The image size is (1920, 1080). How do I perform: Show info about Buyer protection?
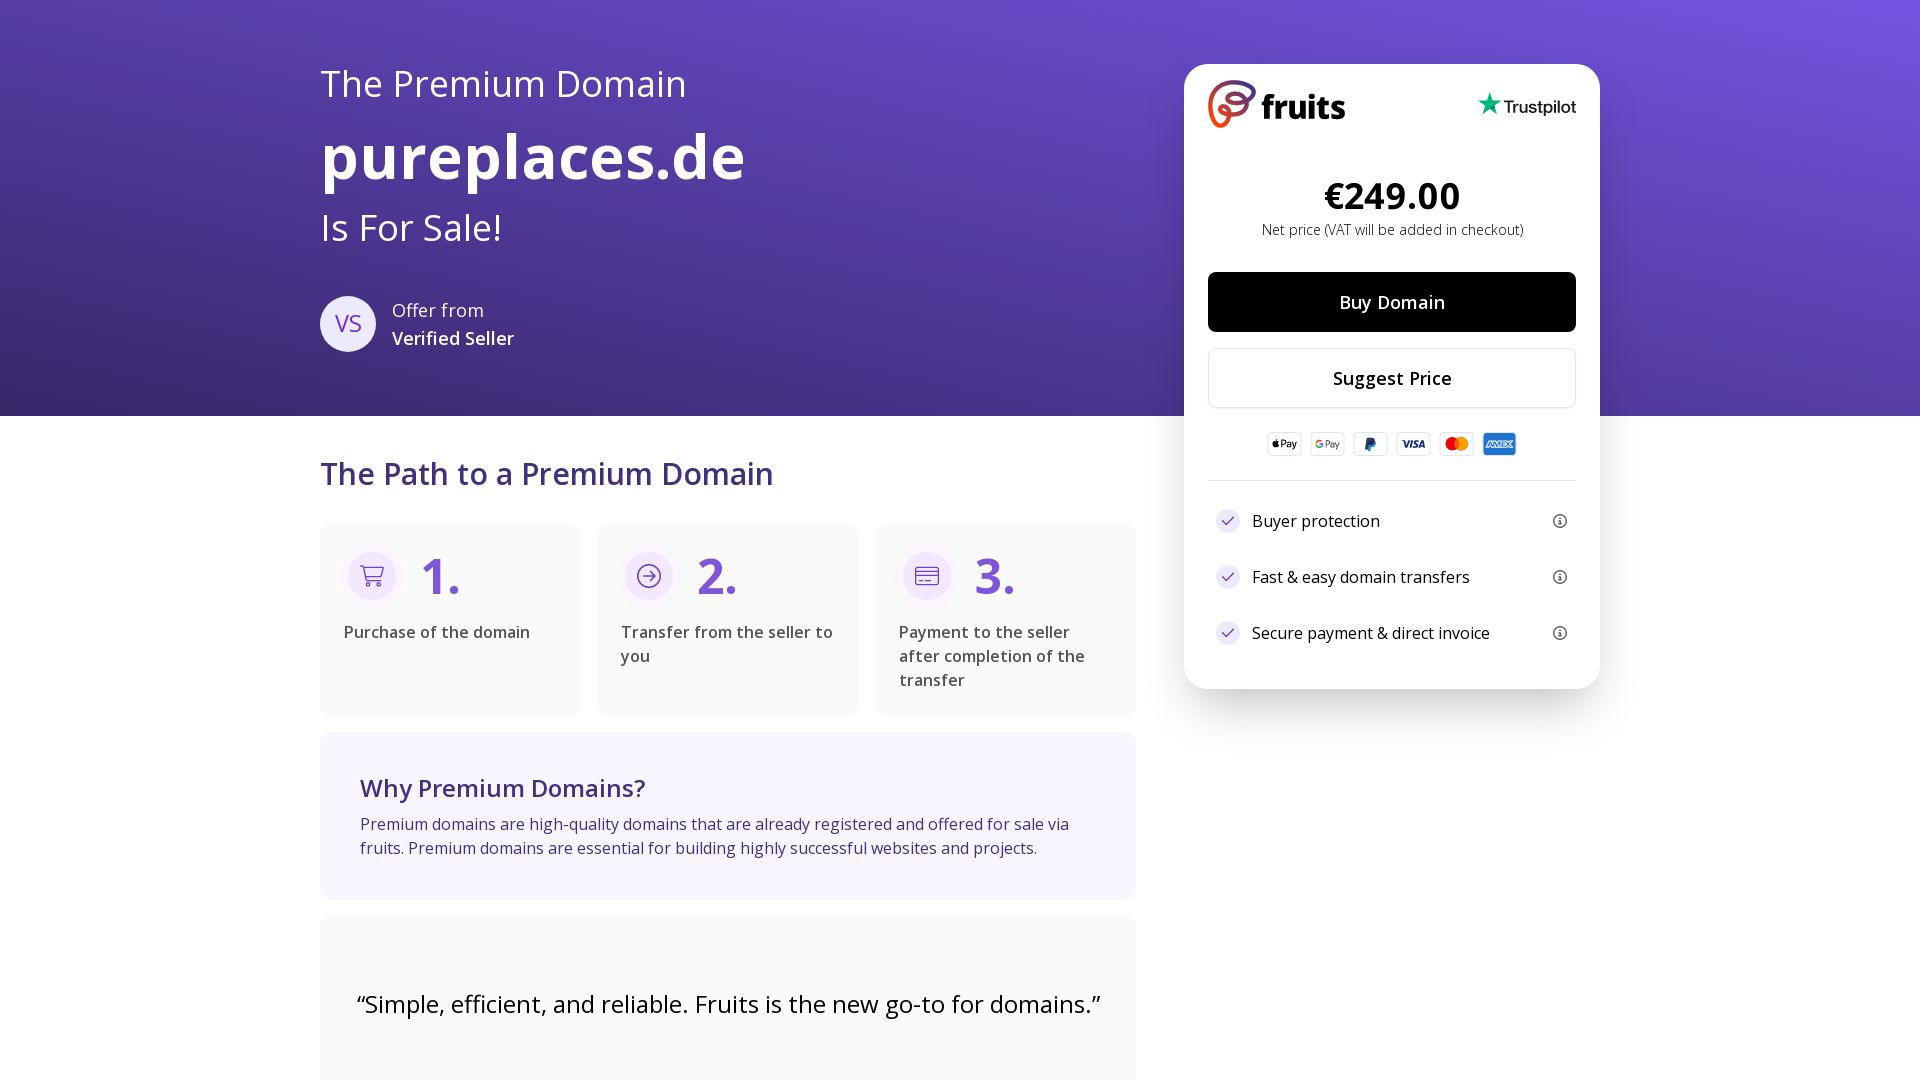click(1560, 521)
